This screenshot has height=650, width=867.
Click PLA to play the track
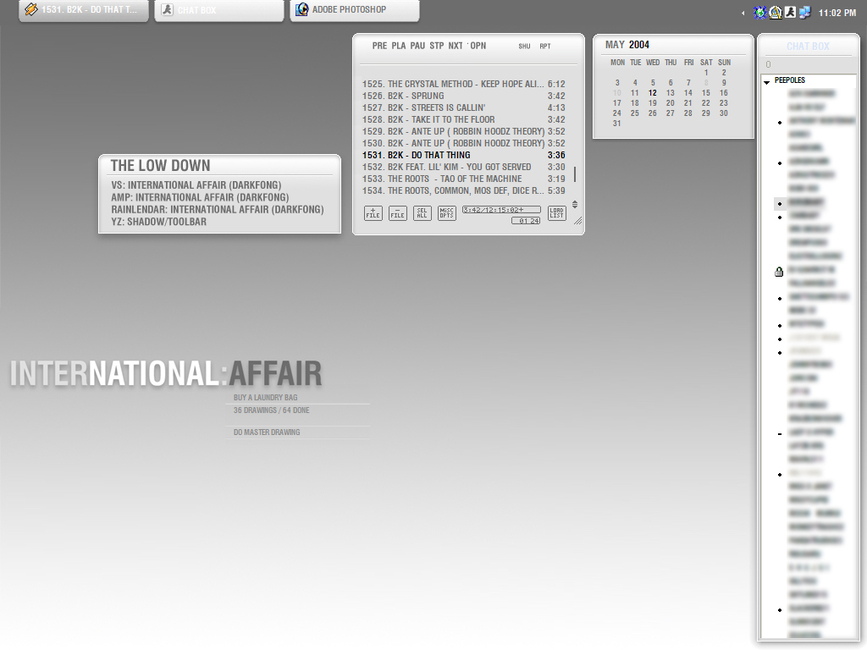click(x=399, y=46)
